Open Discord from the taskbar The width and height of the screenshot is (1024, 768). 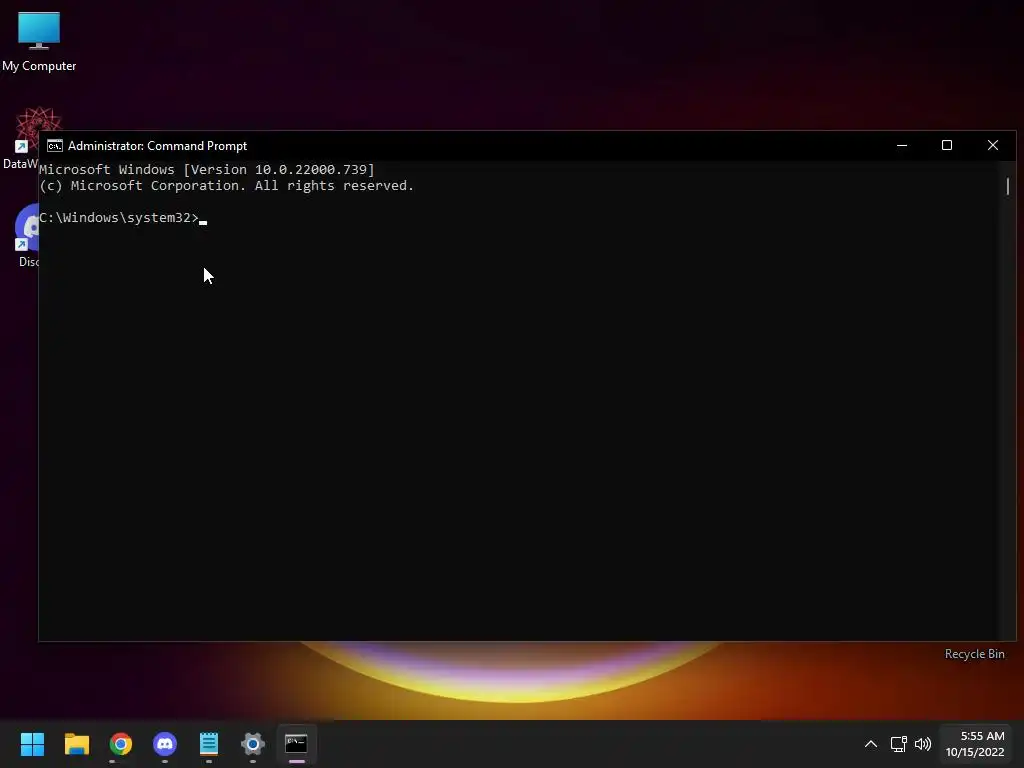[x=165, y=743]
